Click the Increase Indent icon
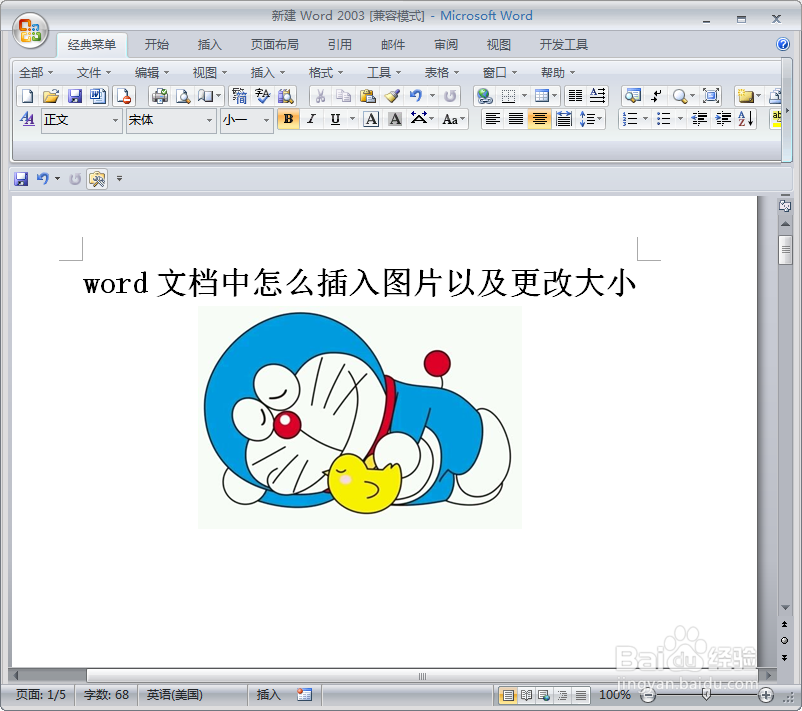This screenshot has width=802, height=711. 723,120
